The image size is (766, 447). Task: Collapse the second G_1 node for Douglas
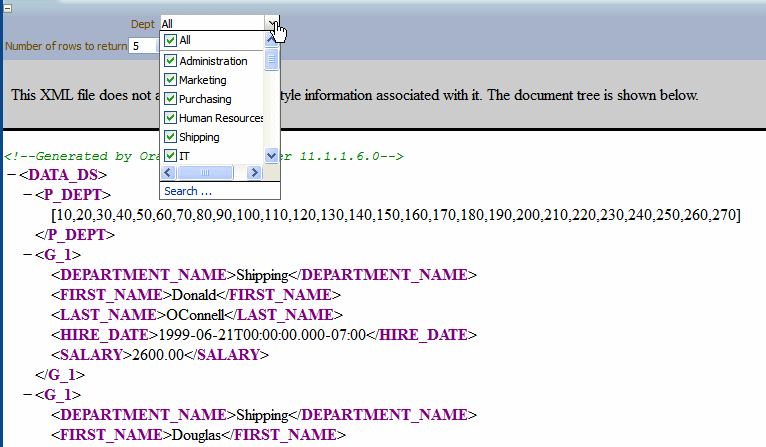(27, 394)
